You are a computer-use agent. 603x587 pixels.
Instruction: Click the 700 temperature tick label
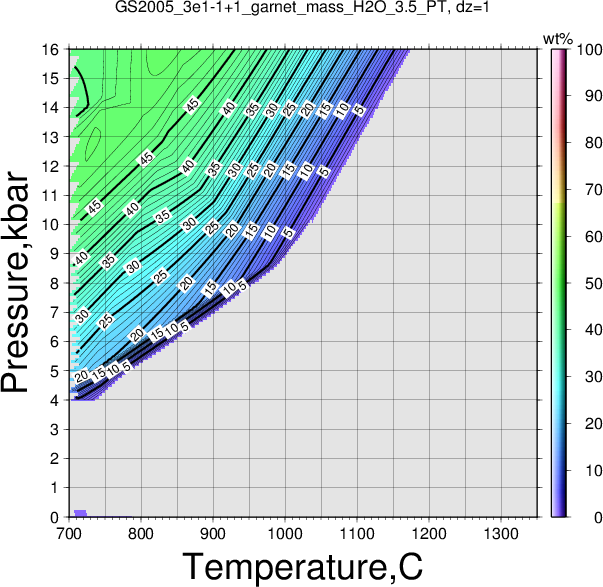coord(69,534)
